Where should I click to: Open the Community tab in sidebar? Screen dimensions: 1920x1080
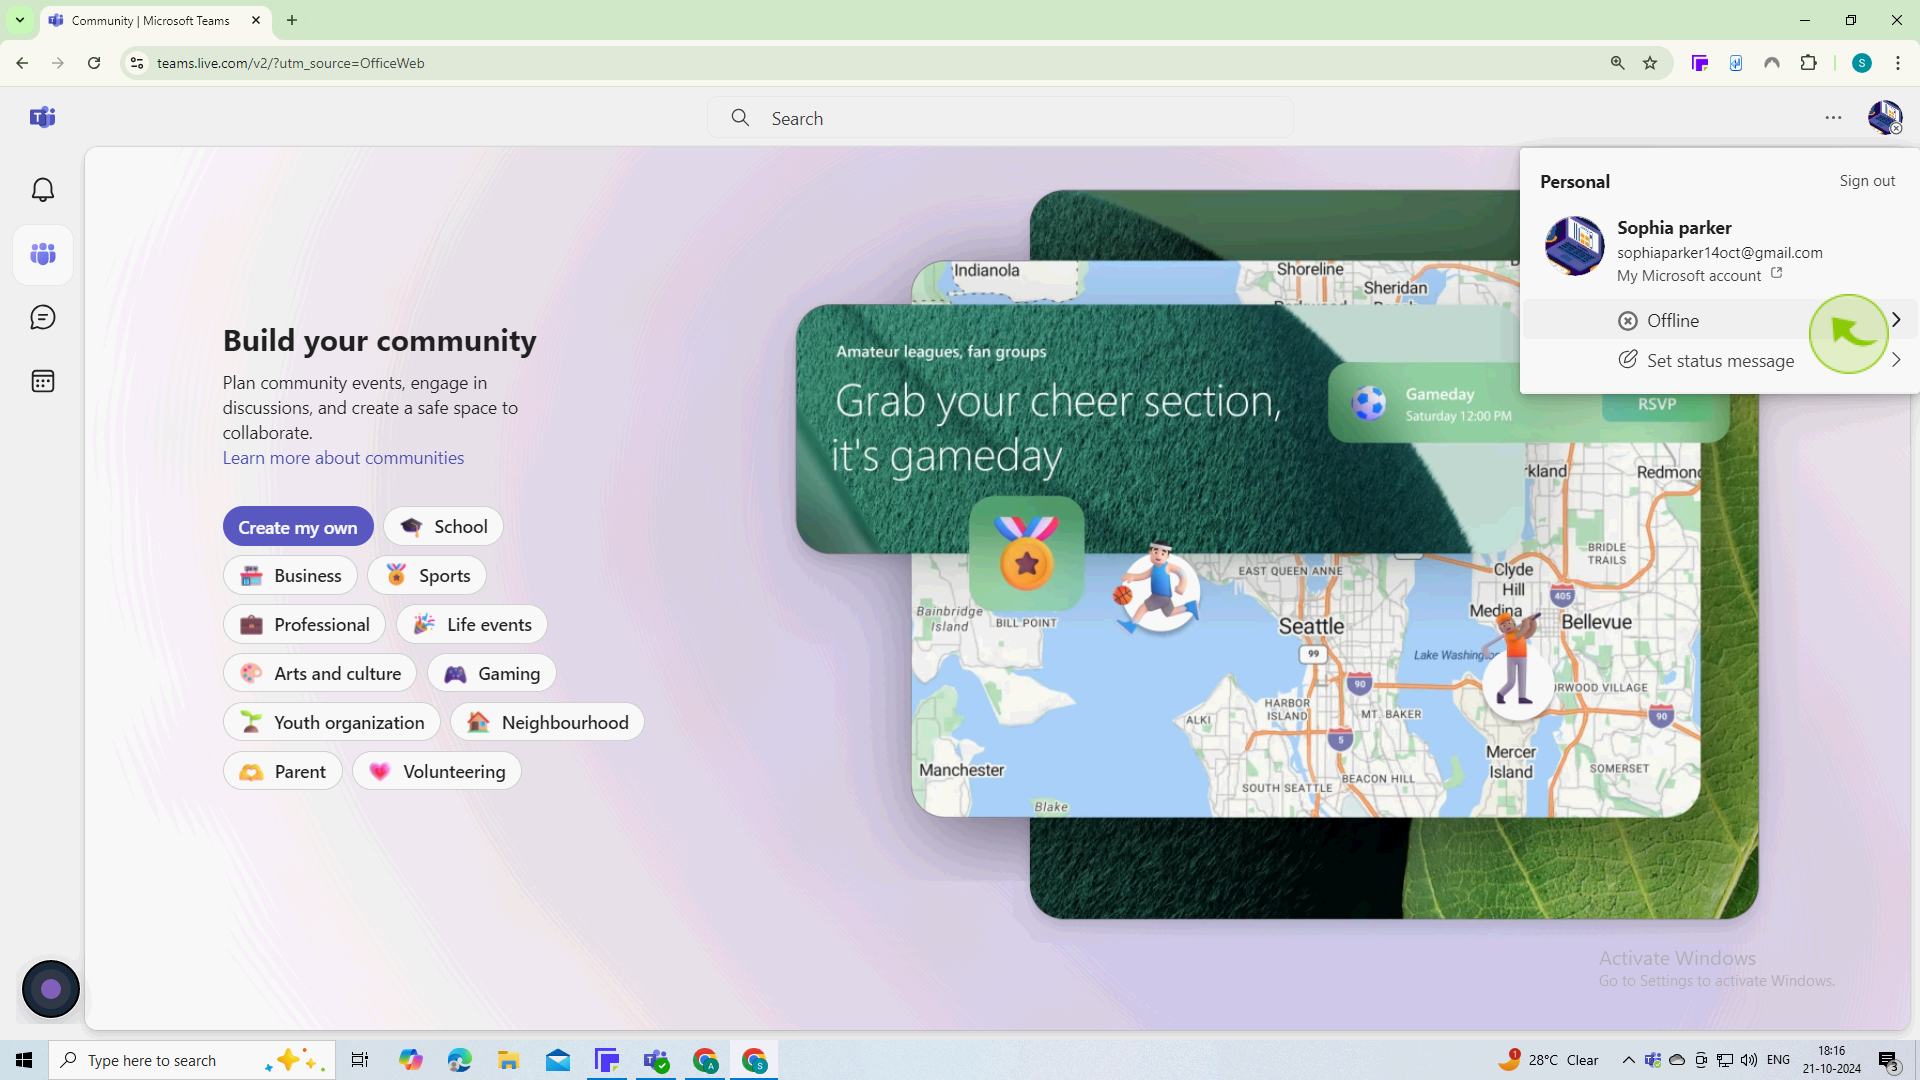43,254
